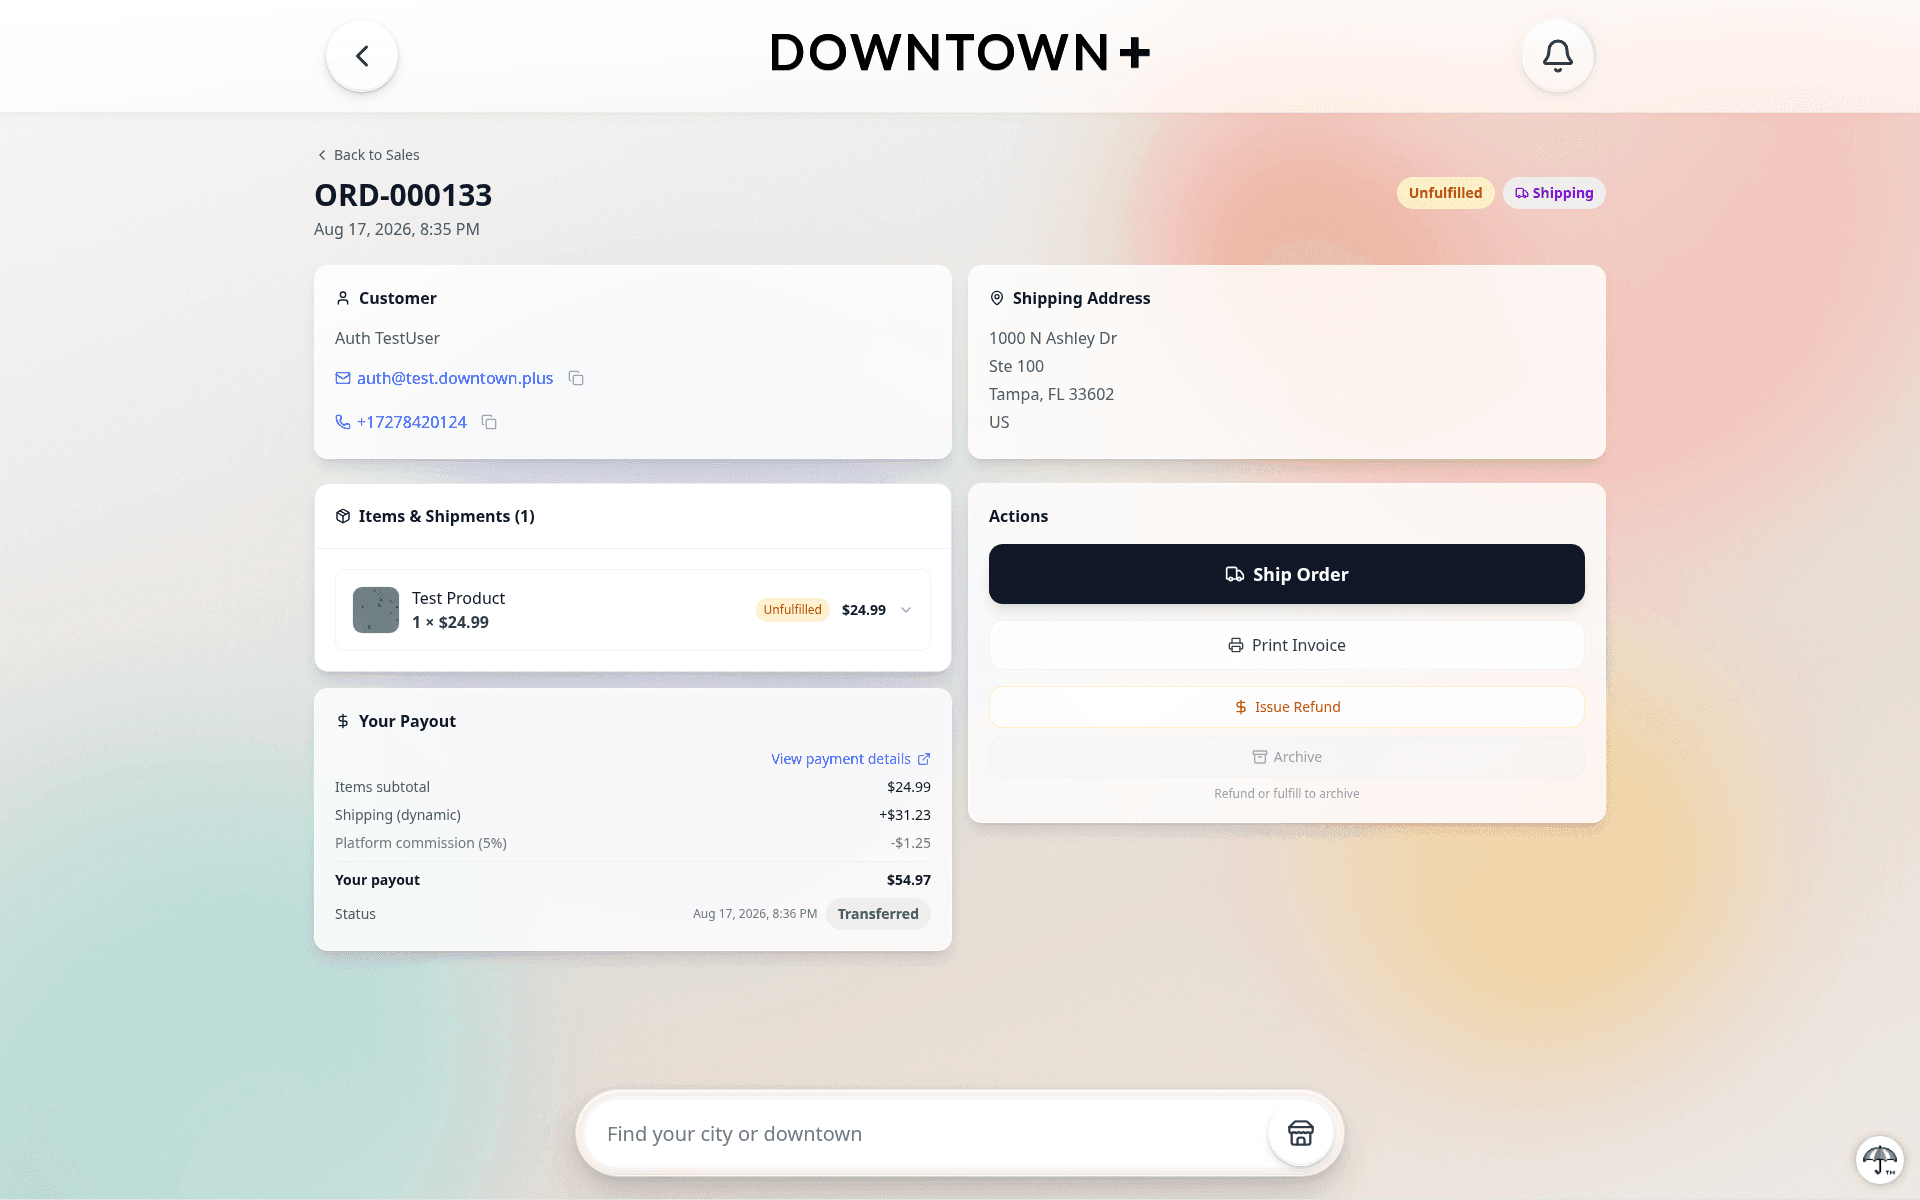The image size is (1920, 1200).
Task: Click the Test Product thumbnail image
Action: [376, 610]
